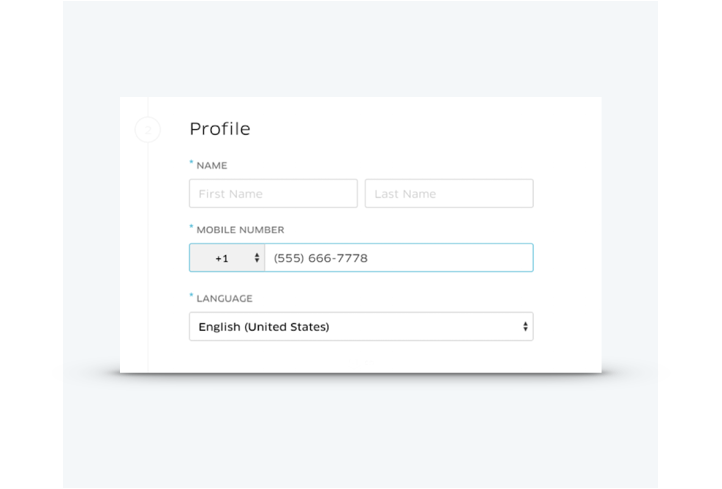Click the required asterisk beside NAME

(191, 162)
